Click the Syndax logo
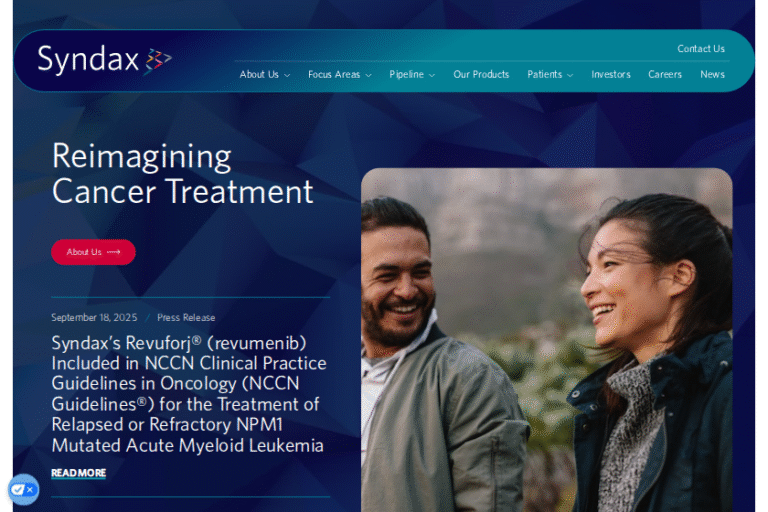 [x=104, y=59]
